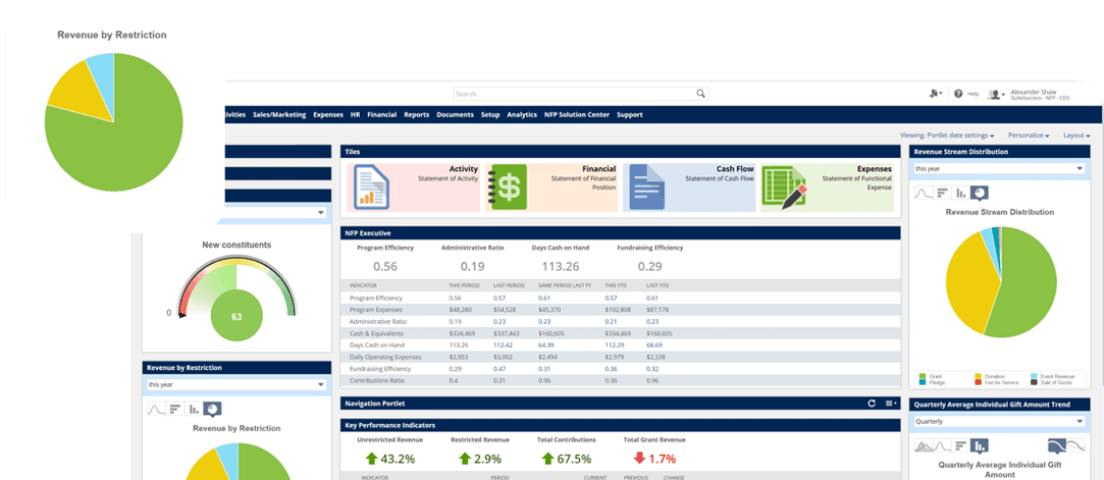The width and height of the screenshot is (1104, 480).
Task: Click the Grant green legend swatch
Action: point(922,377)
